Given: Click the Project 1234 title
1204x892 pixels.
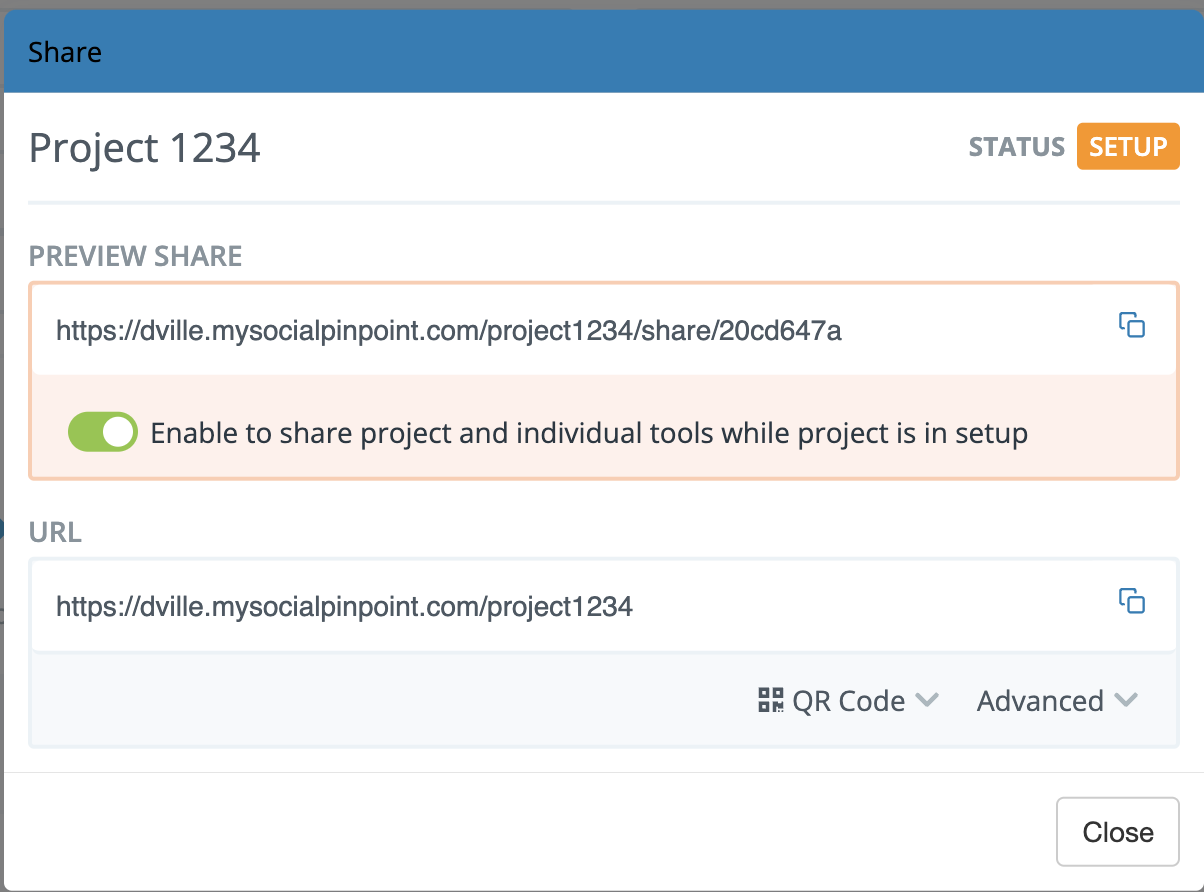Looking at the screenshot, I should click(x=145, y=148).
